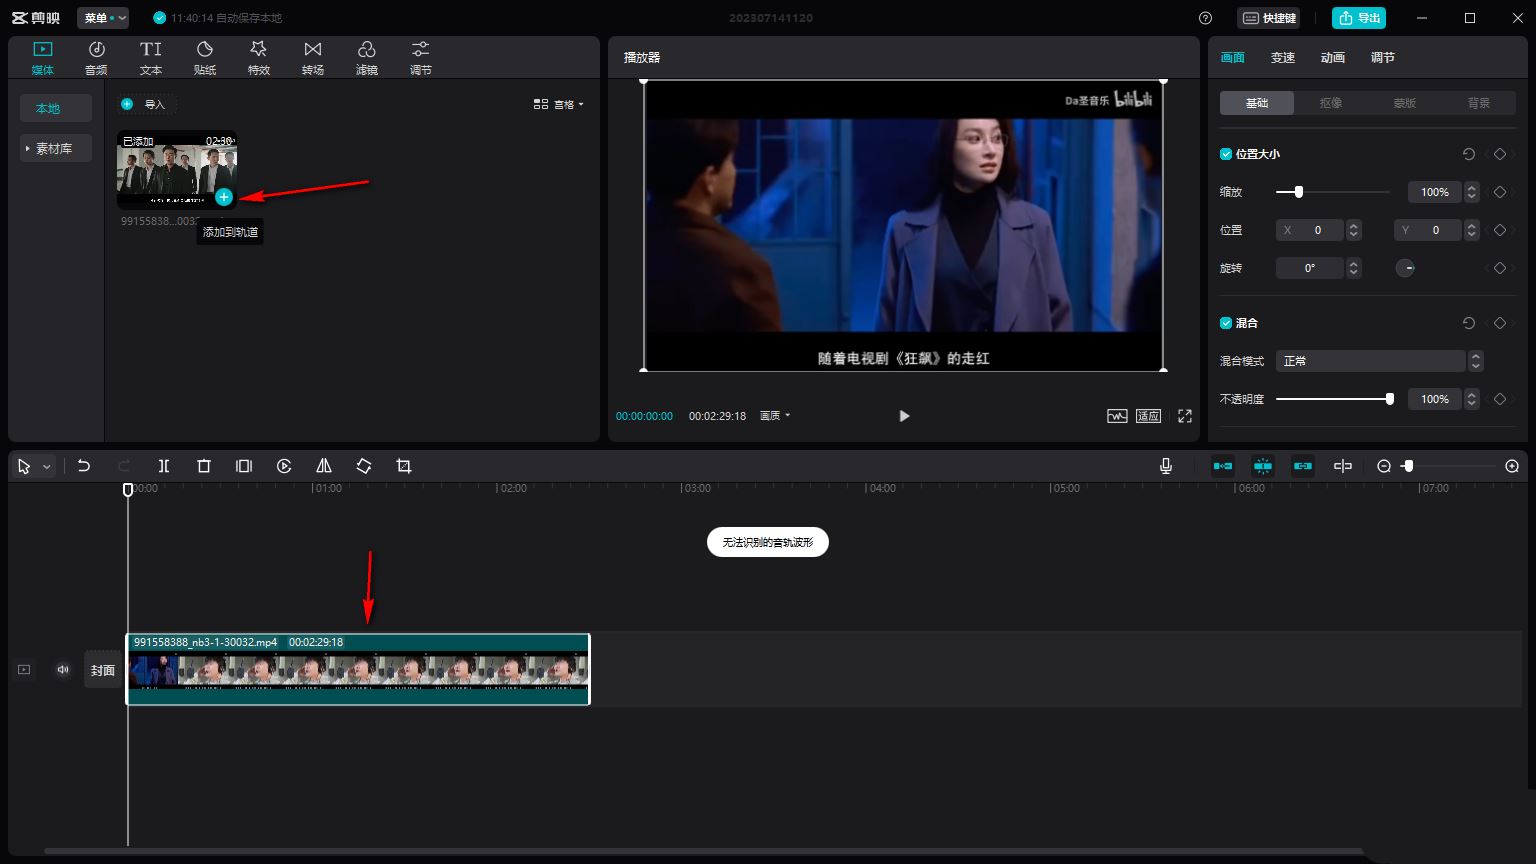Open the 调节 adjustment tab in media bar
The image size is (1536, 864).
point(421,58)
